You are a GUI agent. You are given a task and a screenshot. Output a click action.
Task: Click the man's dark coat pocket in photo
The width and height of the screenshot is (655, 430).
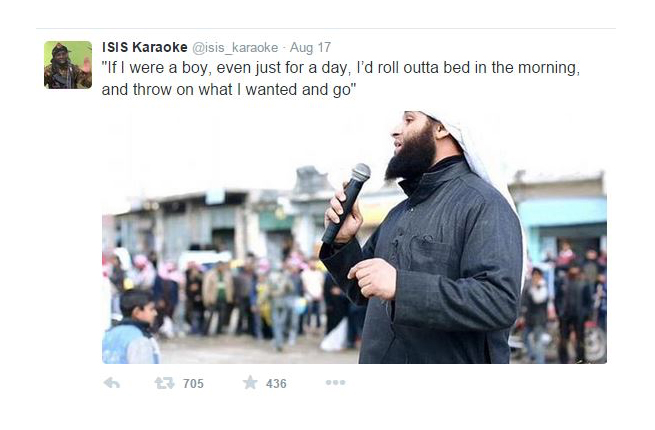(430, 253)
